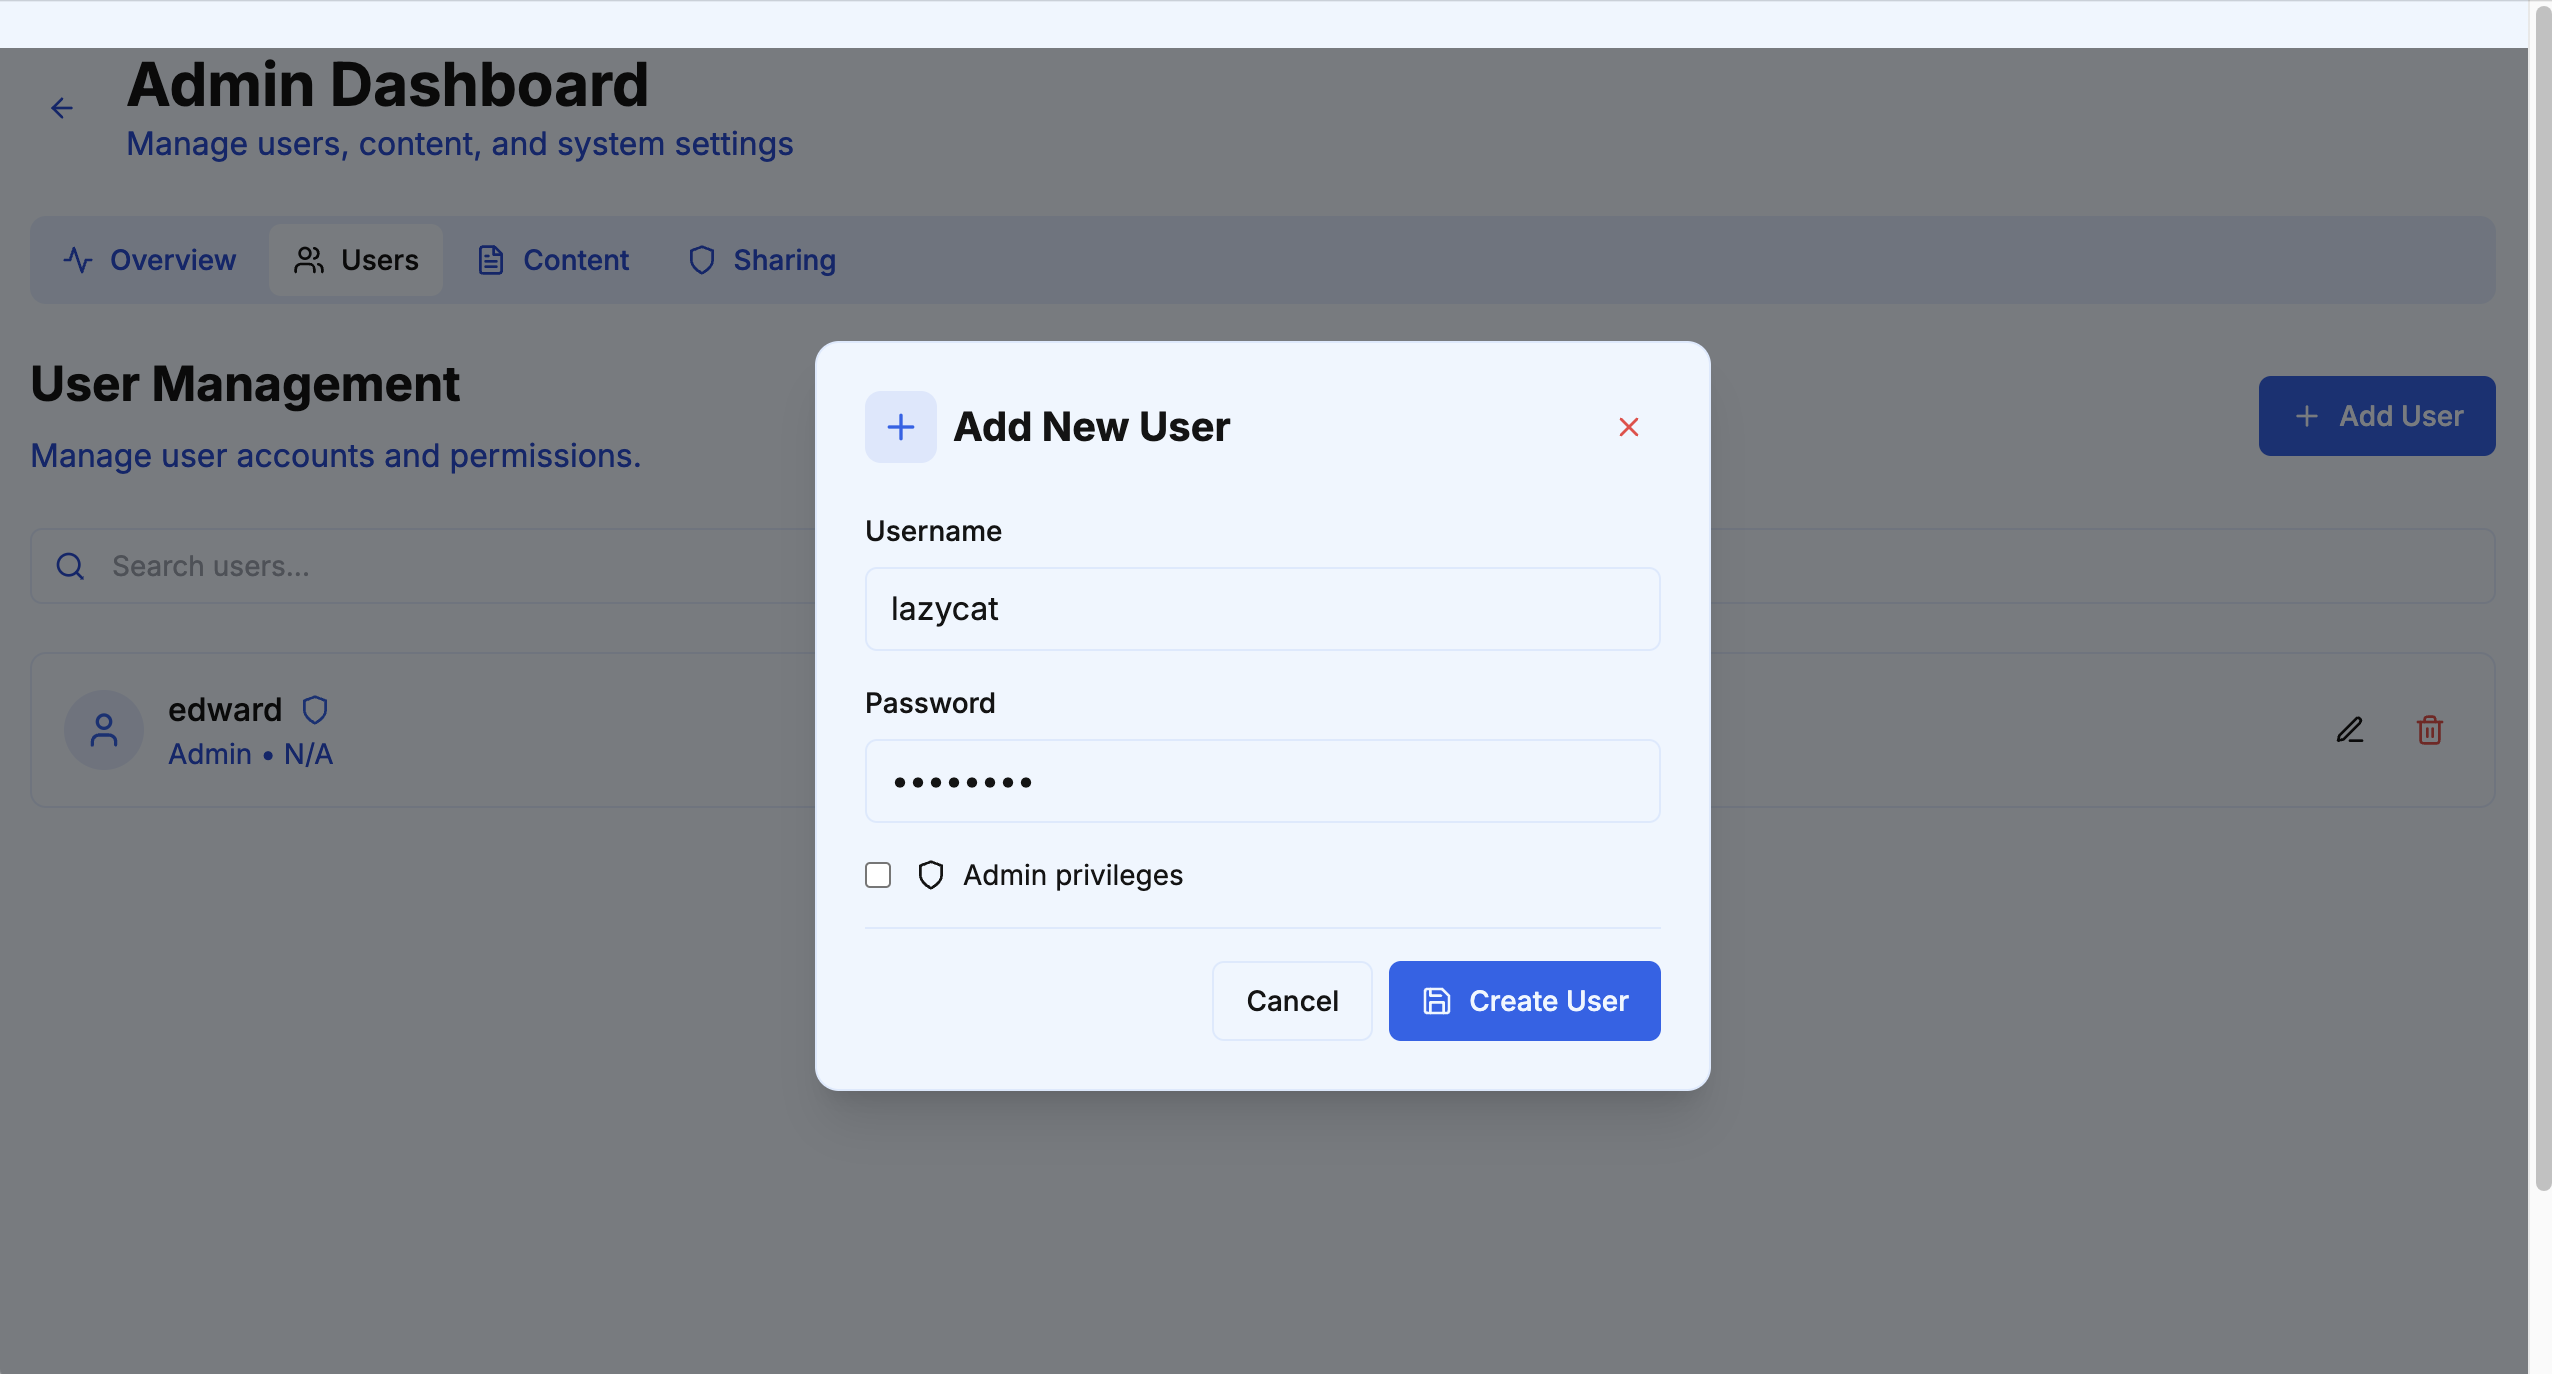2552x1374 pixels.
Task: Click the plus icon beside Add New User
Action: [901, 427]
